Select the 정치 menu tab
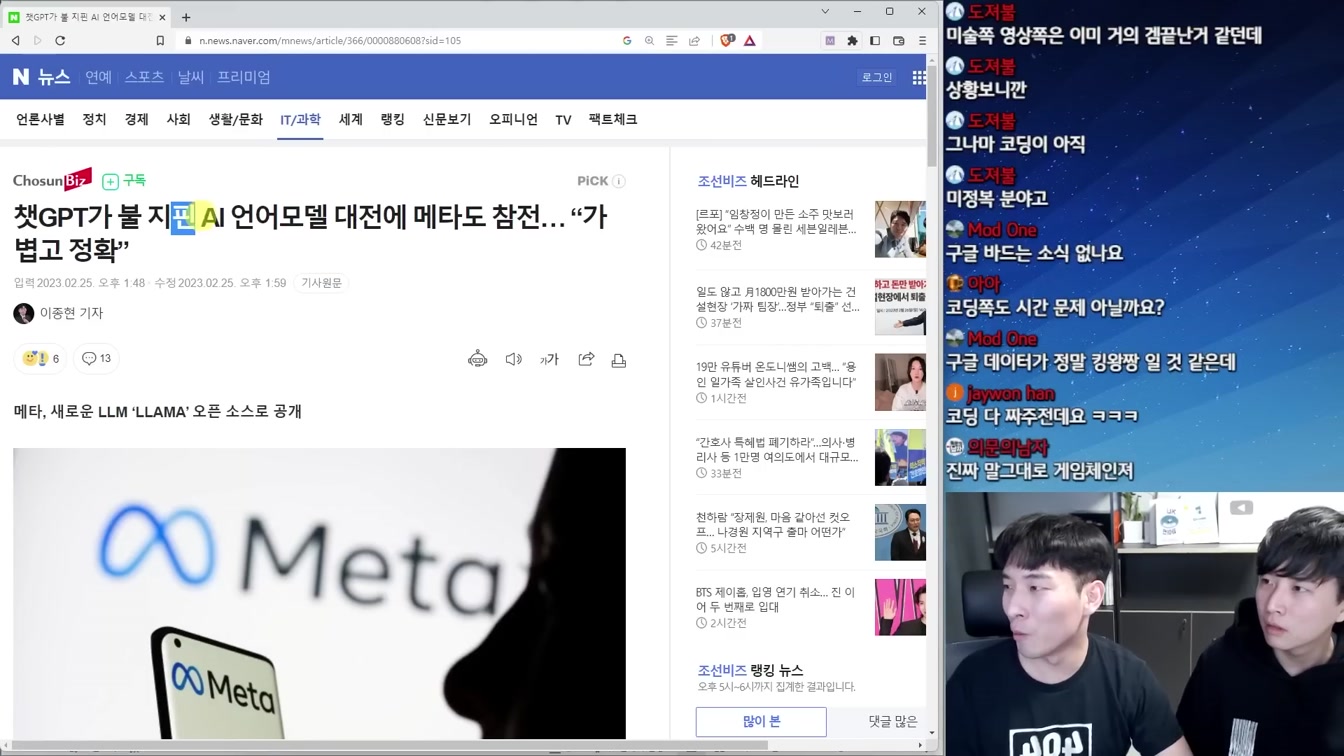 click(94, 119)
